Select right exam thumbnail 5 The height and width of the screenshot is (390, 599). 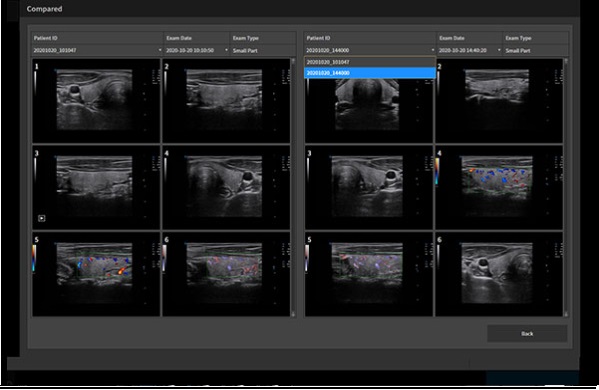point(369,274)
